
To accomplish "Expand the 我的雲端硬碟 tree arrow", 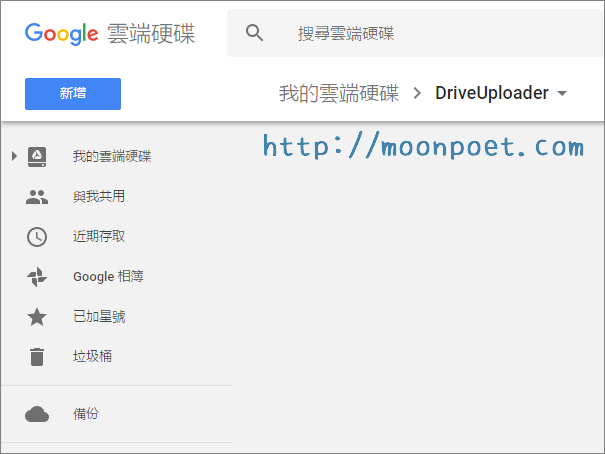I will (14, 156).
